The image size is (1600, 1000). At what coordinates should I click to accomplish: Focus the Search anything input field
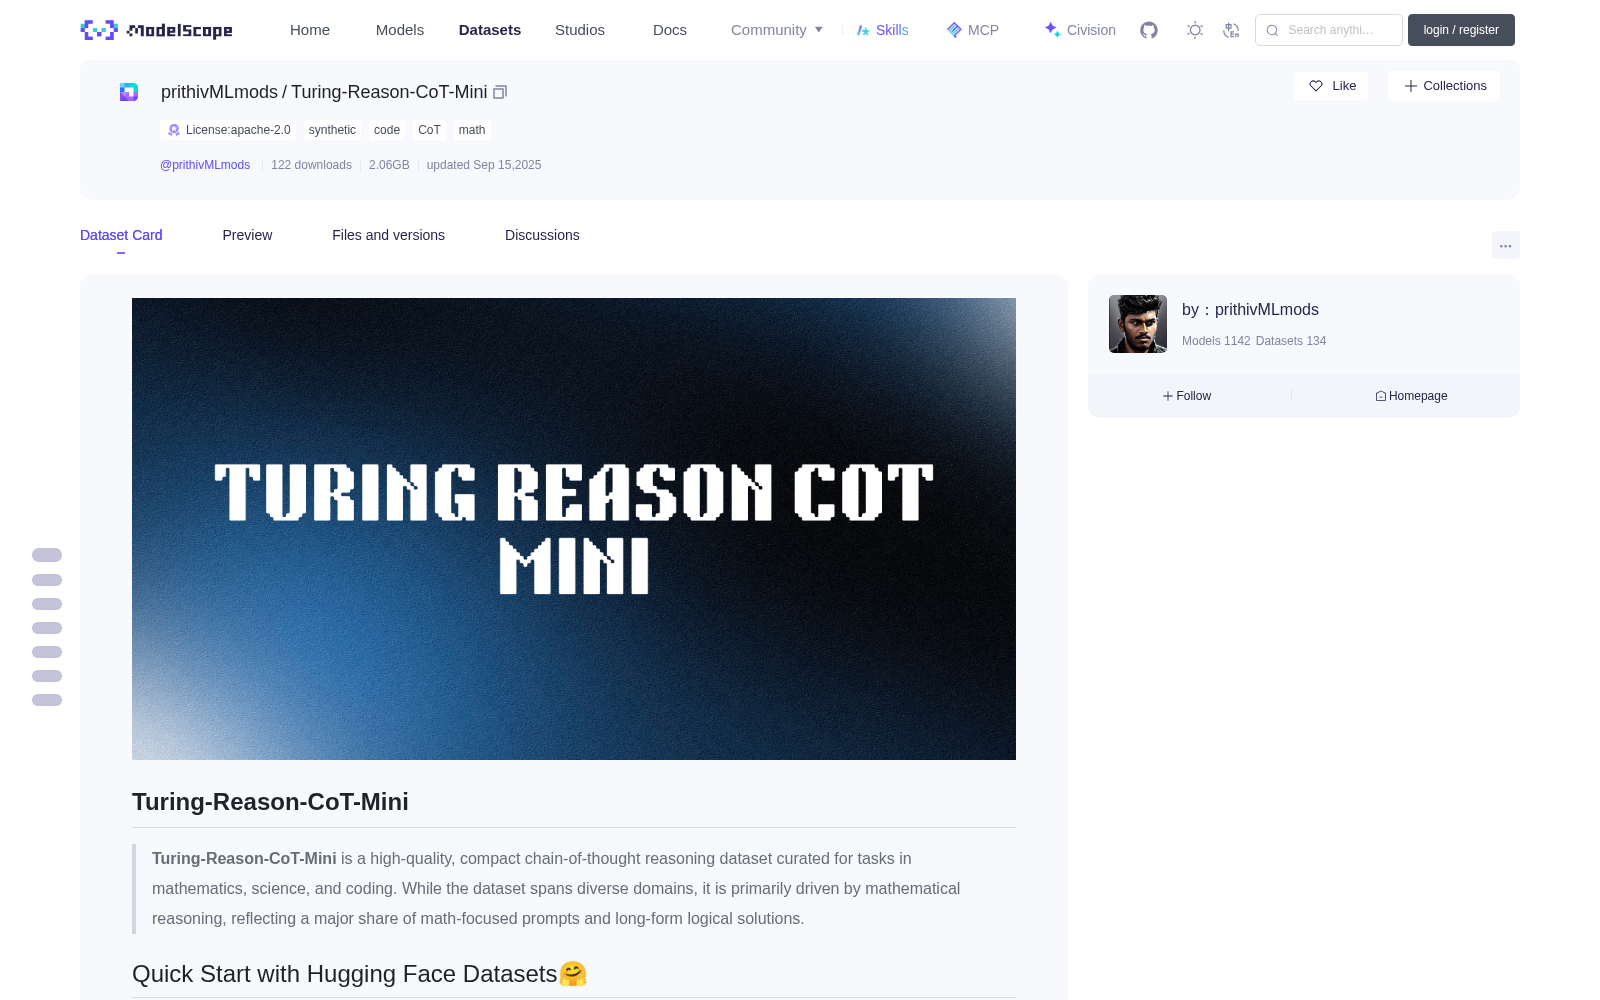(1329, 30)
